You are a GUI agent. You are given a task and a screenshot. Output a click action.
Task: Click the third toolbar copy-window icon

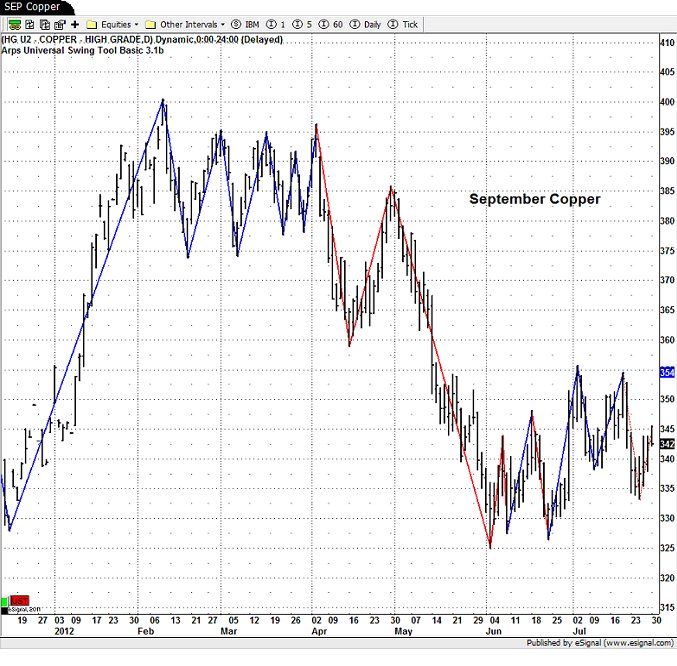coord(45,23)
